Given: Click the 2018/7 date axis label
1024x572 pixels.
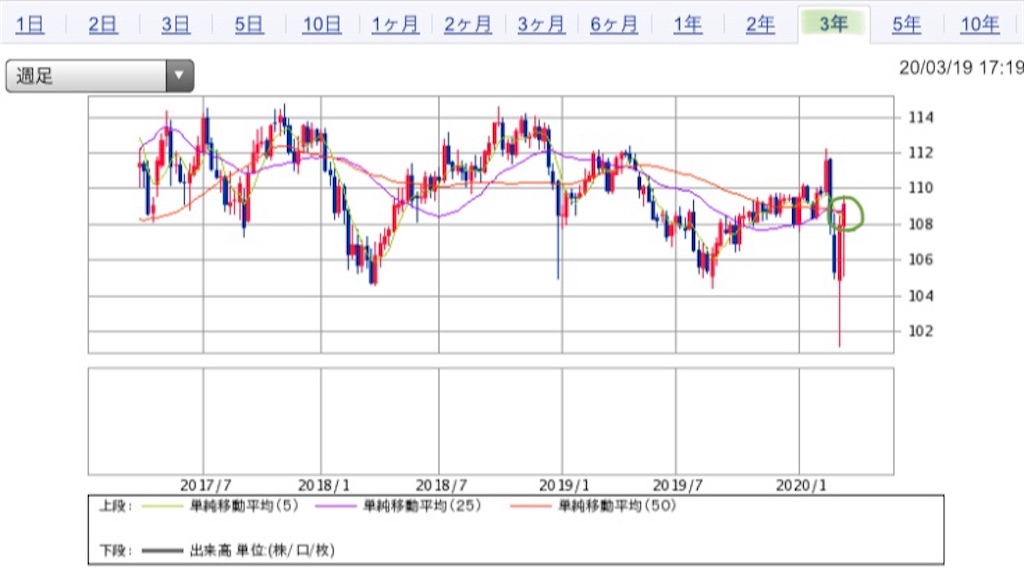Looking at the screenshot, I should pos(441,486).
